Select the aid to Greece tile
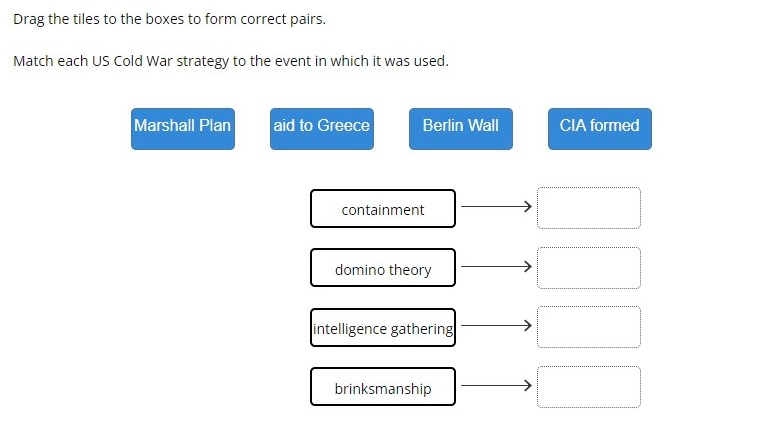The height and width of the screenshot is (426, 762). 322,129
